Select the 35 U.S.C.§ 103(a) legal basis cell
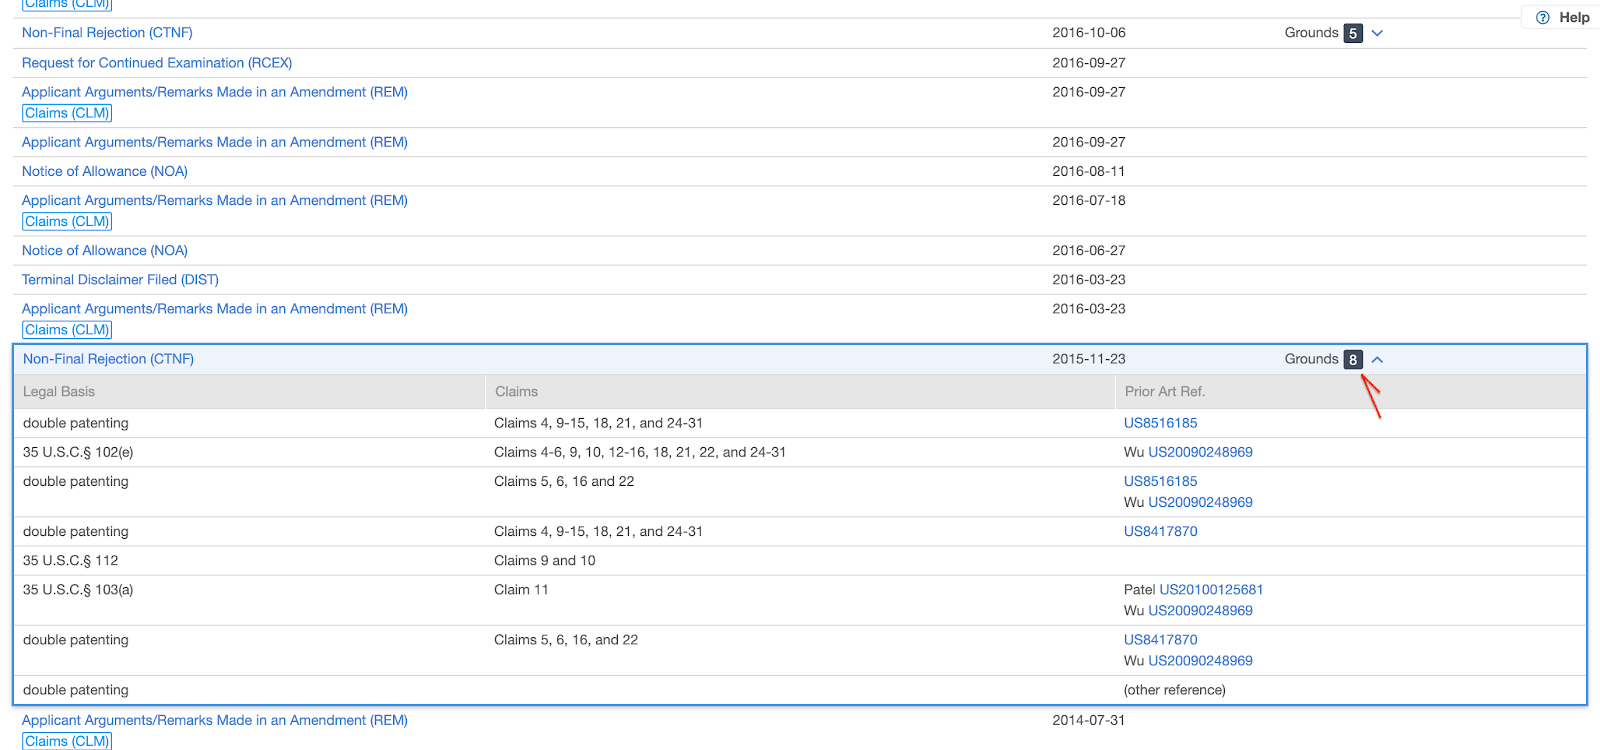Screen dimensions: 1600x750 pyautogui.click(x=78, y=590)
